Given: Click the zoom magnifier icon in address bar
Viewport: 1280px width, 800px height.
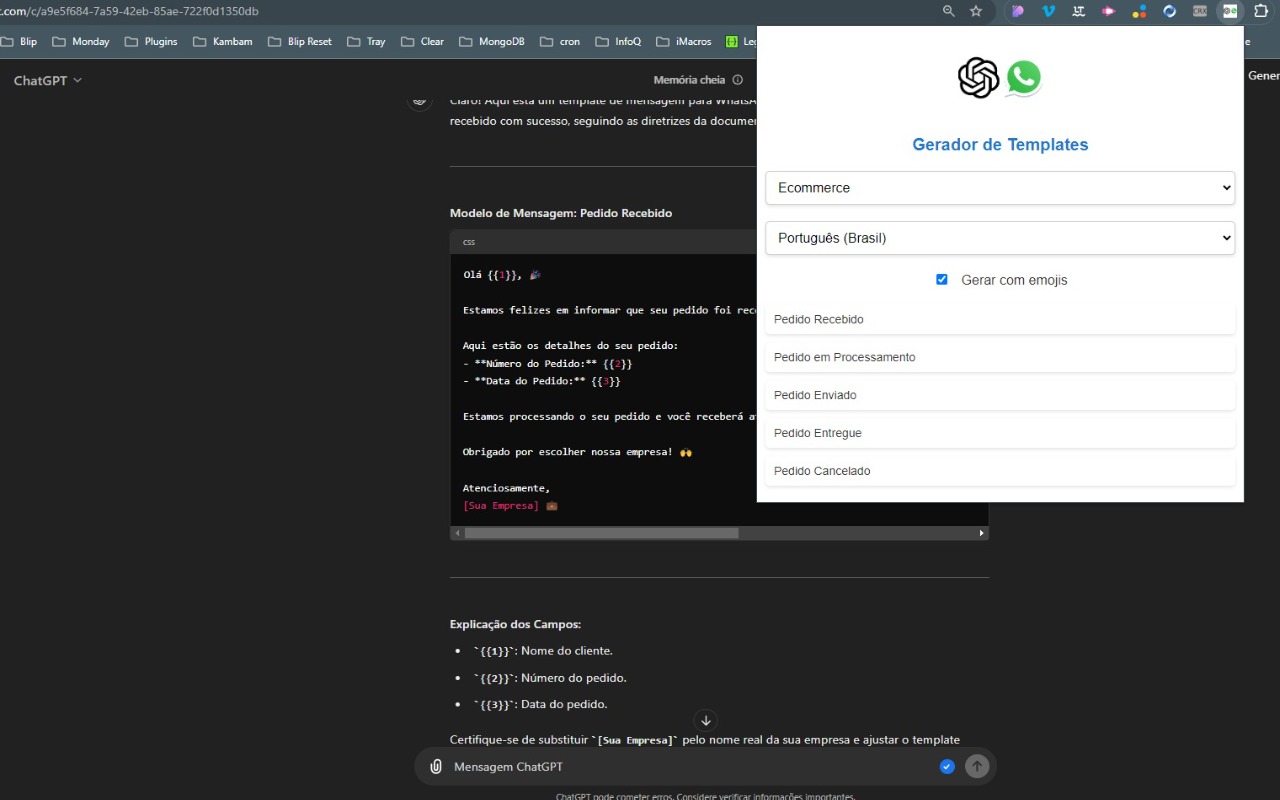Looking at the screenshot, I should pos(948,11).
